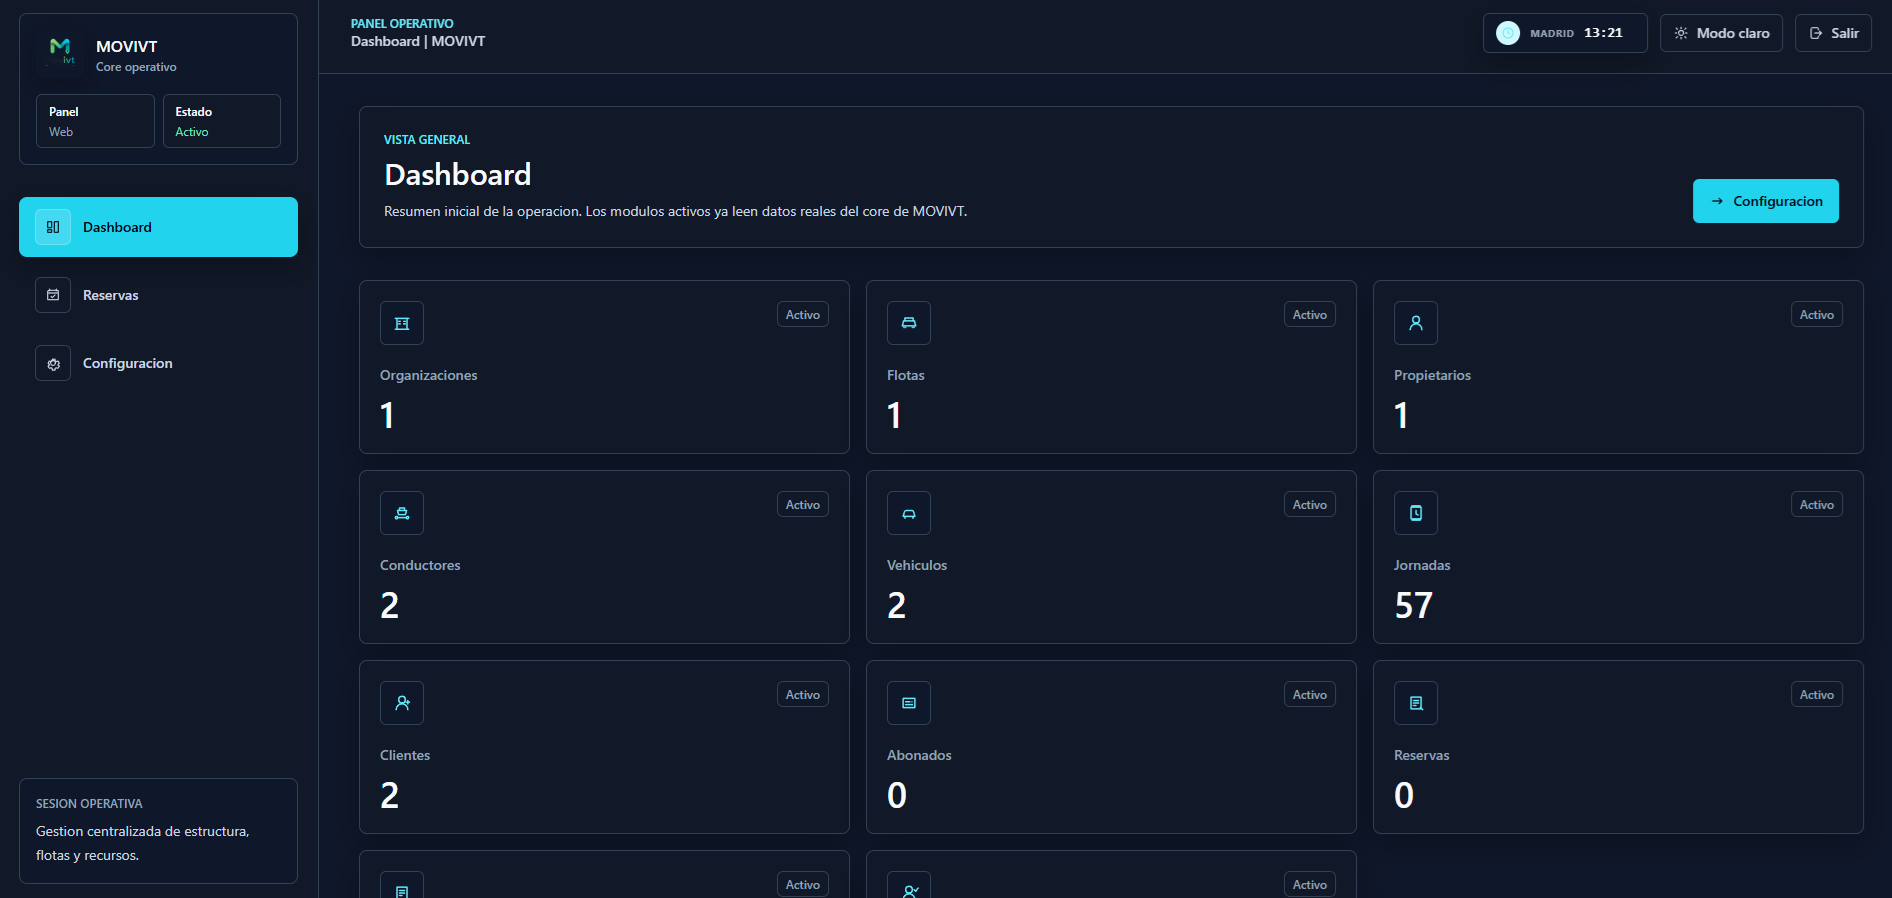Open the Dashboard menu item
The height and width of the screenshot is (898, 1892).
coord(158,227)
